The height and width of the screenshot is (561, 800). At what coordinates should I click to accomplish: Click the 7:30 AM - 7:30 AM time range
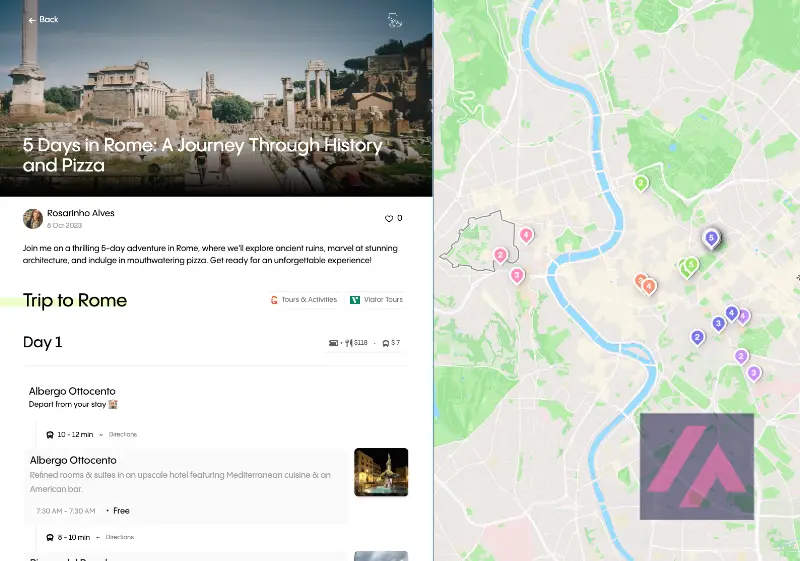pyautogui.click(x=66, y=511)
